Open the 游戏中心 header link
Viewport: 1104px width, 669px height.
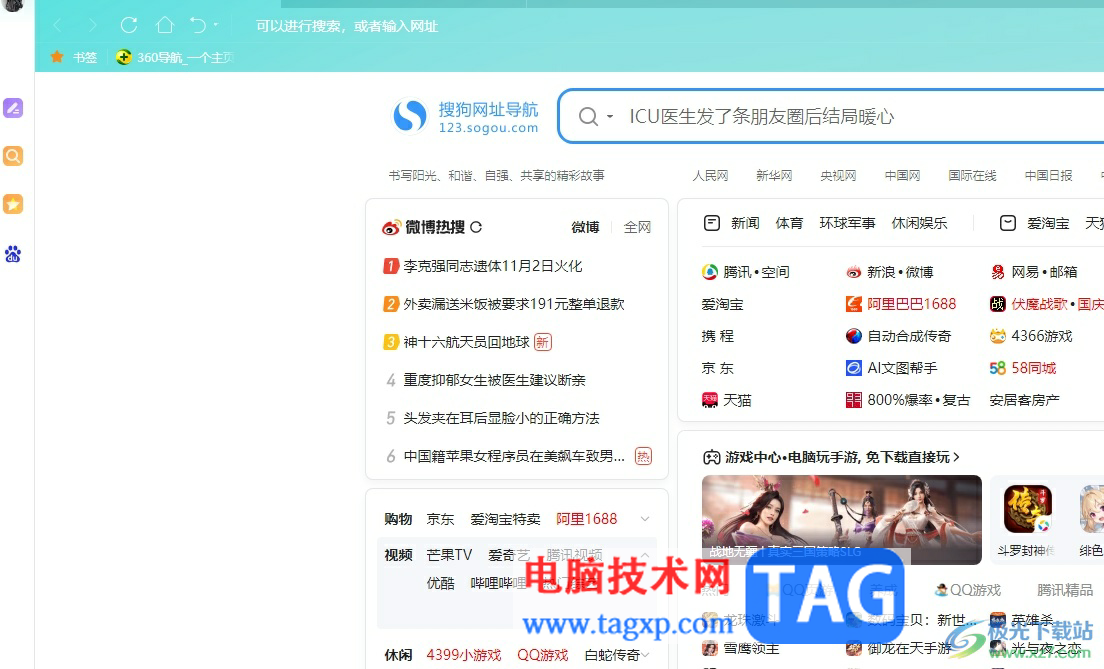pos(831,457)
